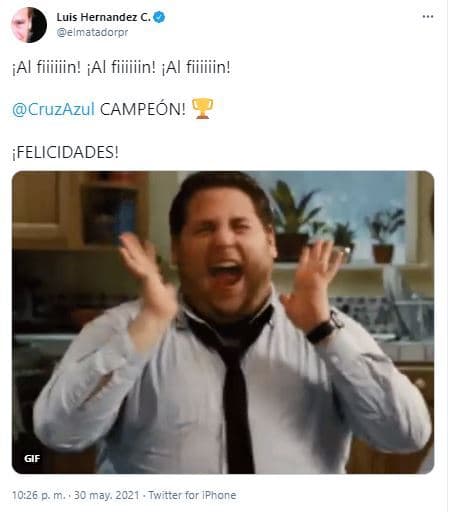Click the 10:26 p. m. timestamp

click(39, 495)
